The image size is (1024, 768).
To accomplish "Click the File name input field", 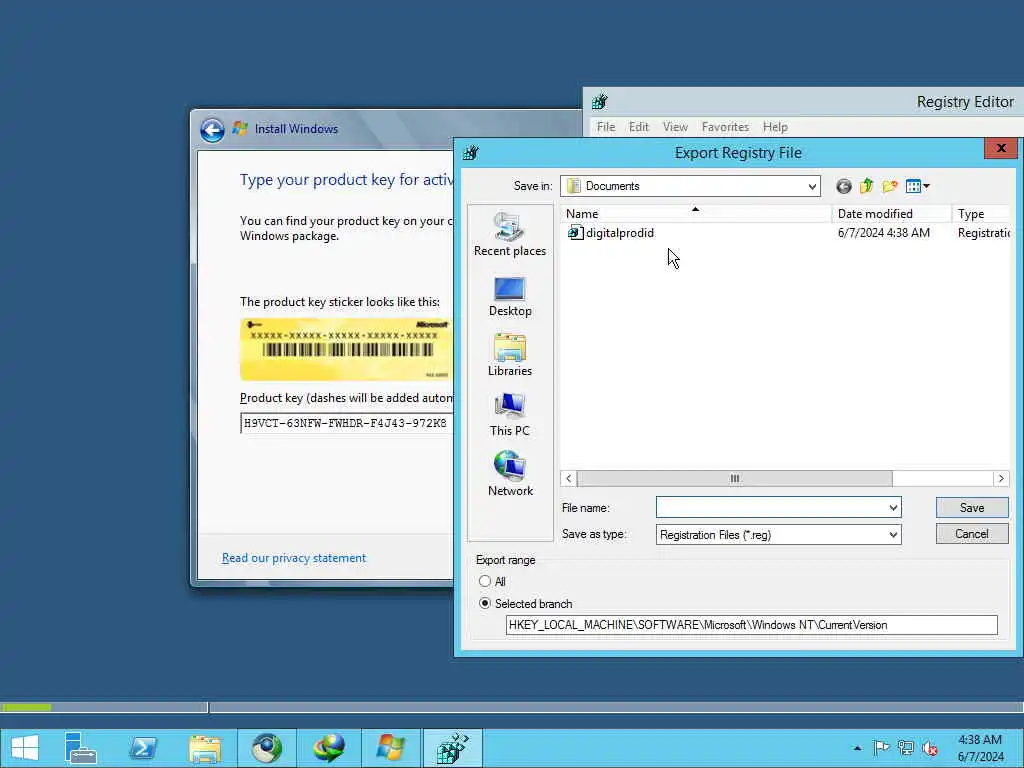I will point(771,508).
